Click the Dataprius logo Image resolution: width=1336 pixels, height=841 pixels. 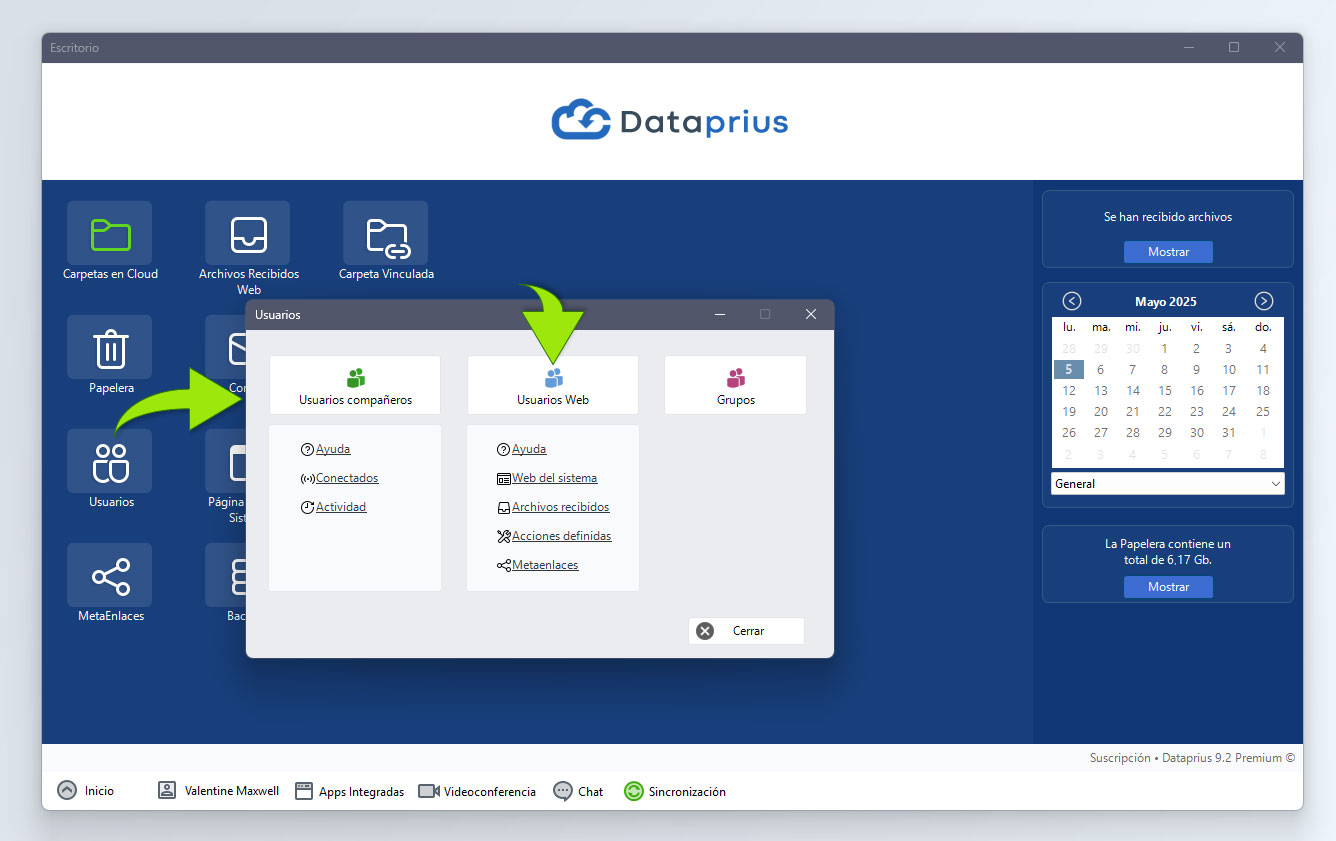[670, 122]
